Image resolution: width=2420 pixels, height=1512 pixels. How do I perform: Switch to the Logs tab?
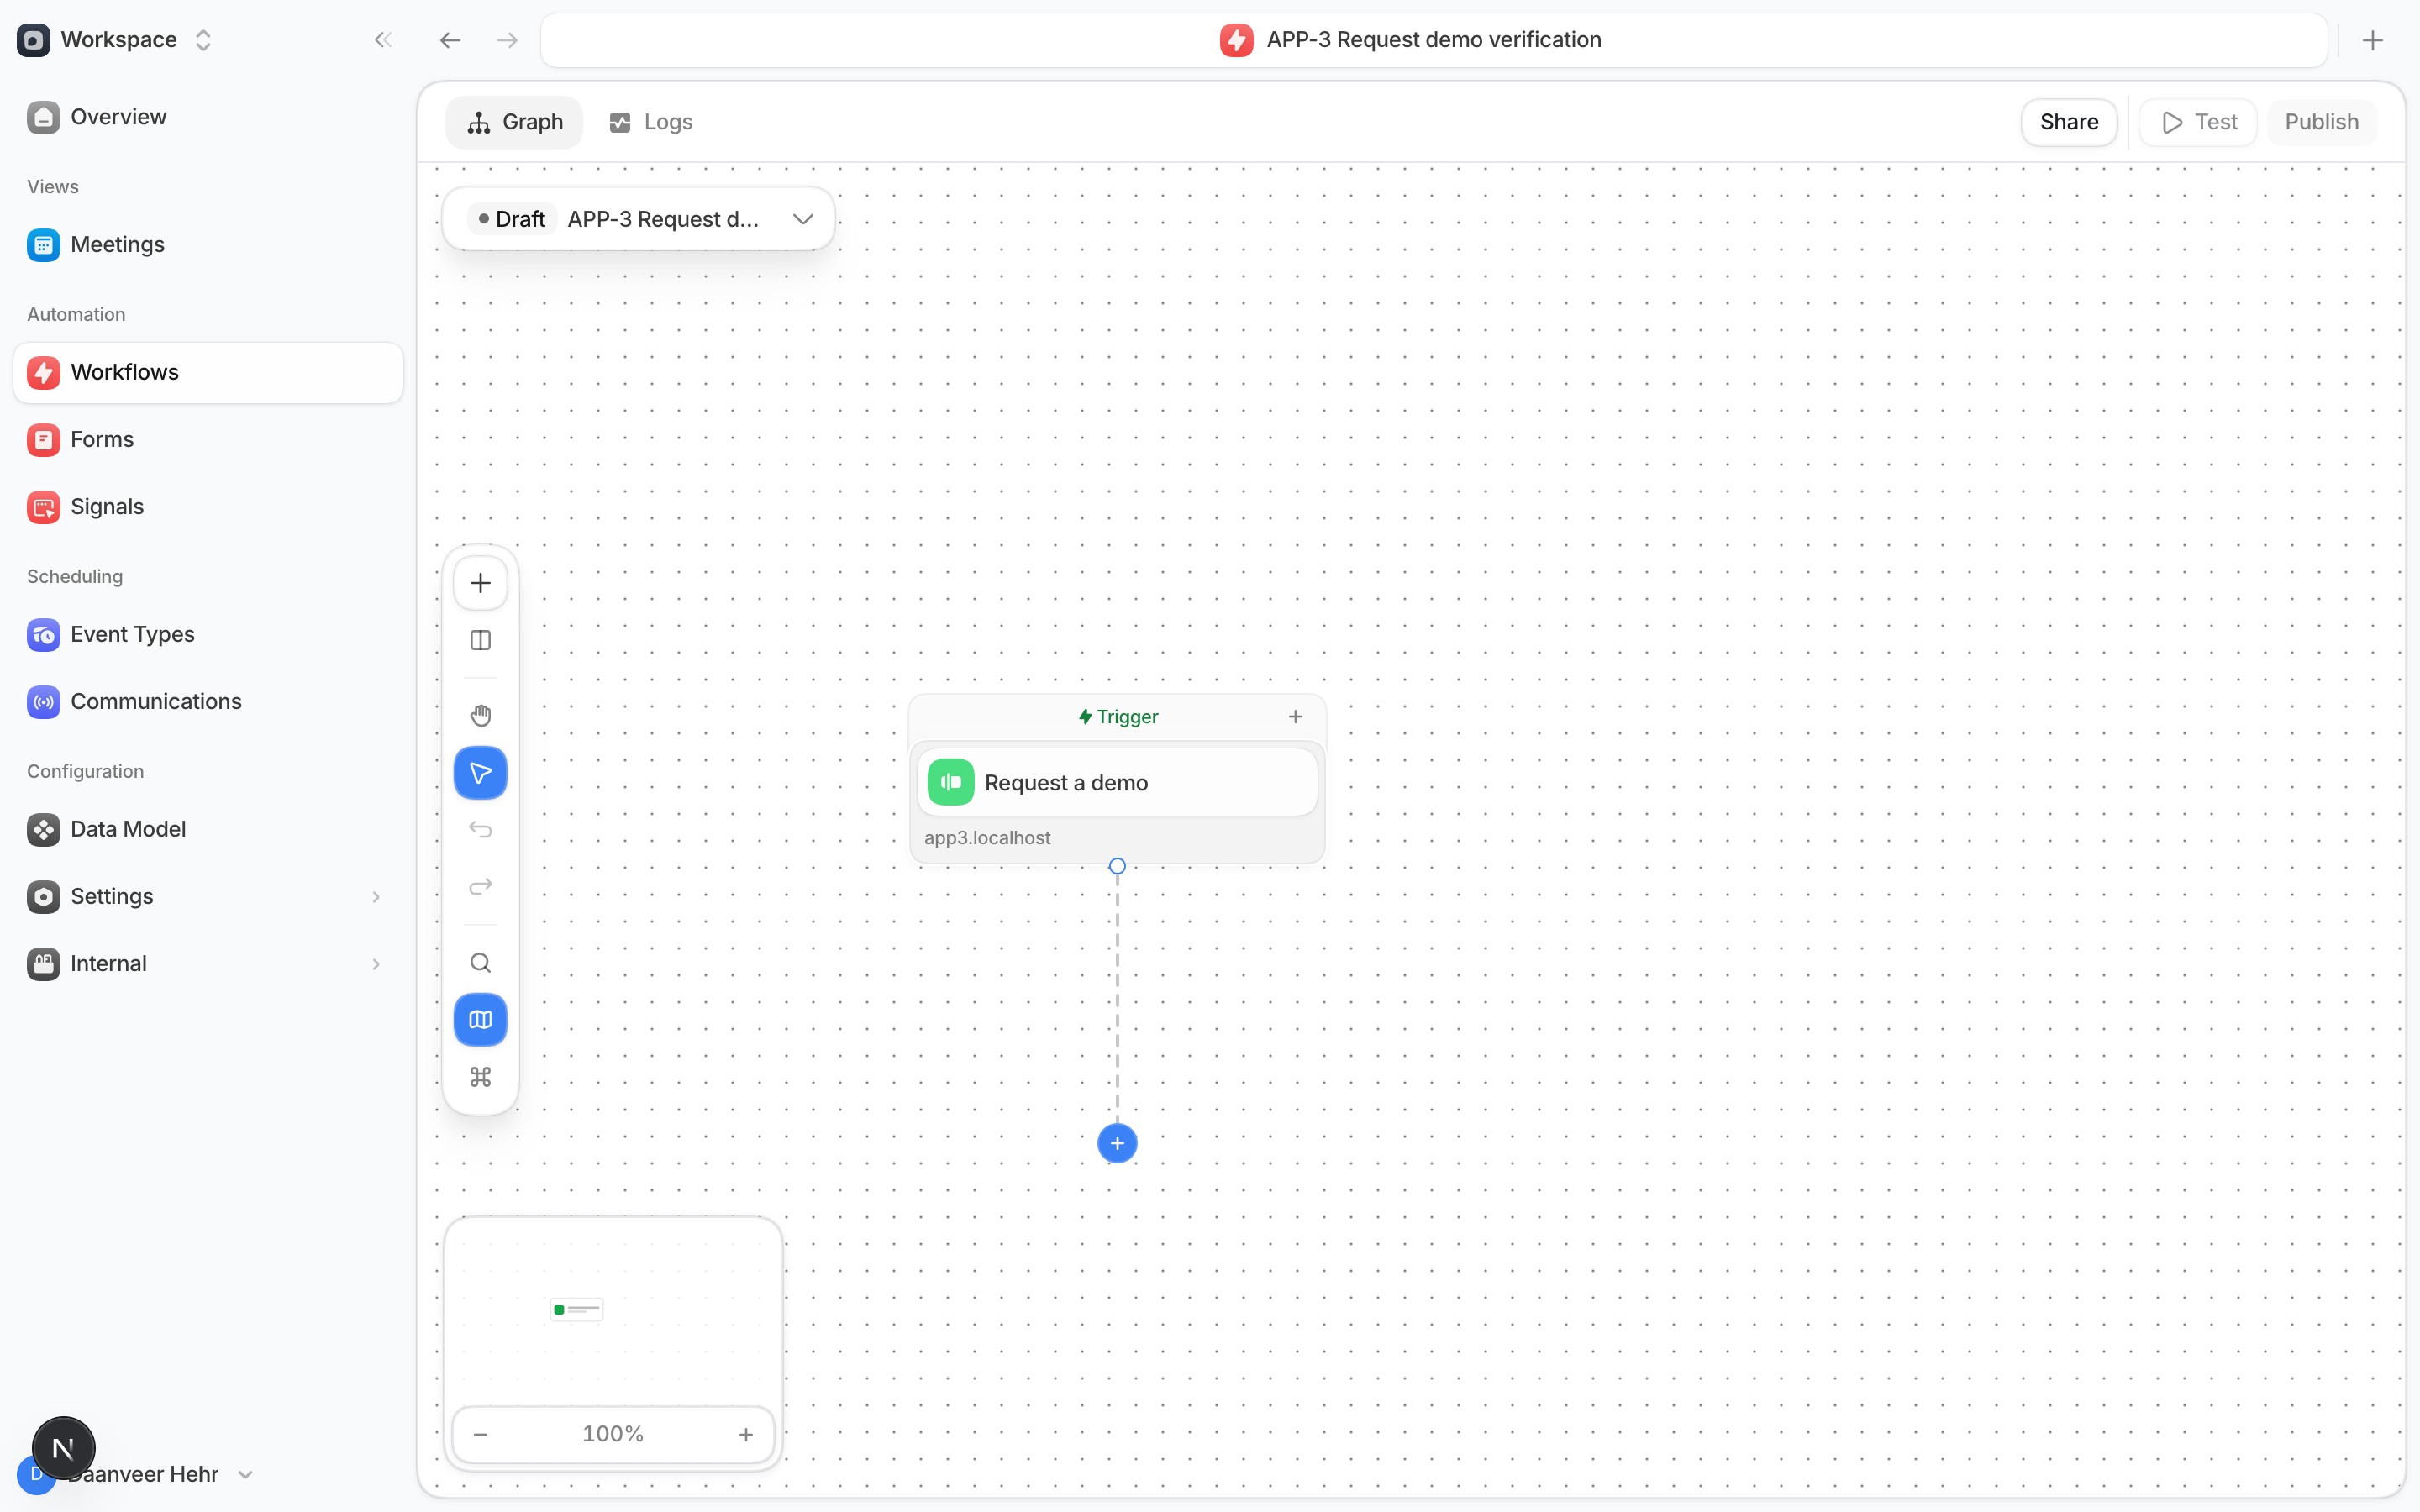pos(651,122)
